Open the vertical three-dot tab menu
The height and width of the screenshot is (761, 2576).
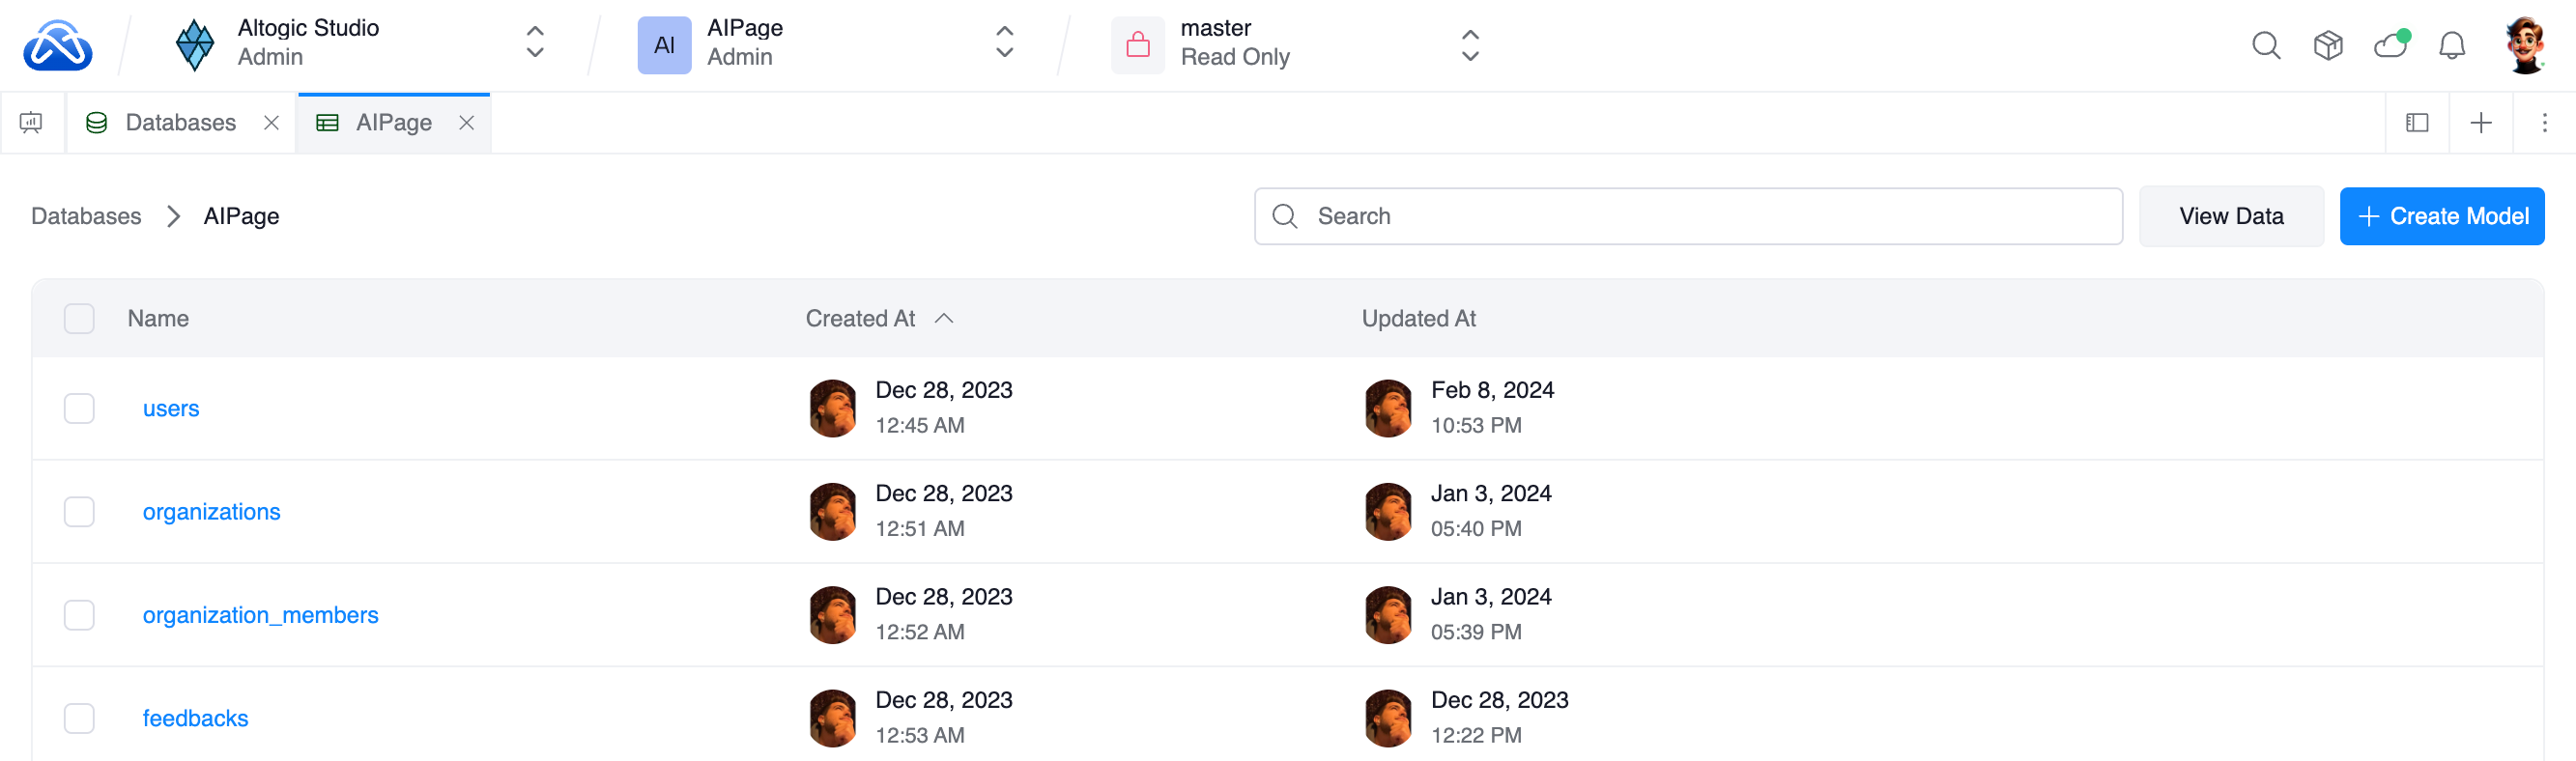coord(2544,123)
